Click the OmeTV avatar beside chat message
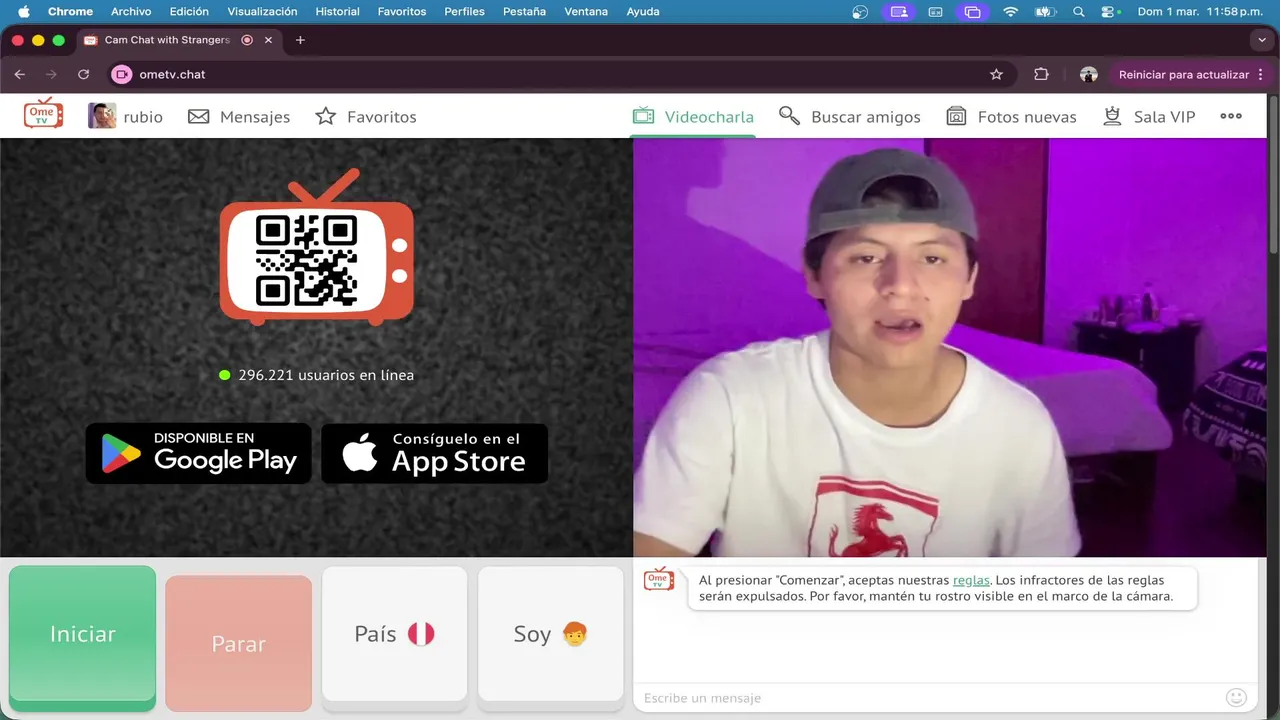The image size is (1280, 720). pos(658,579)
